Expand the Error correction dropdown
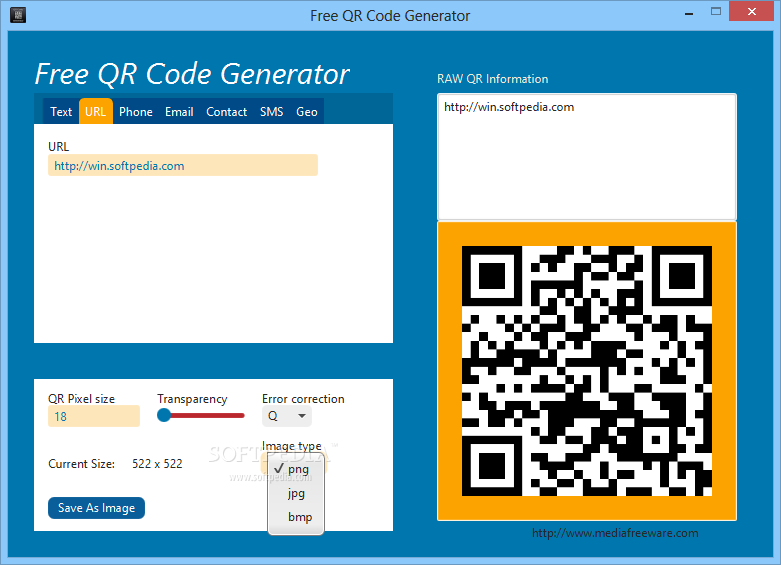781x565 pixels. coord(287,416)
